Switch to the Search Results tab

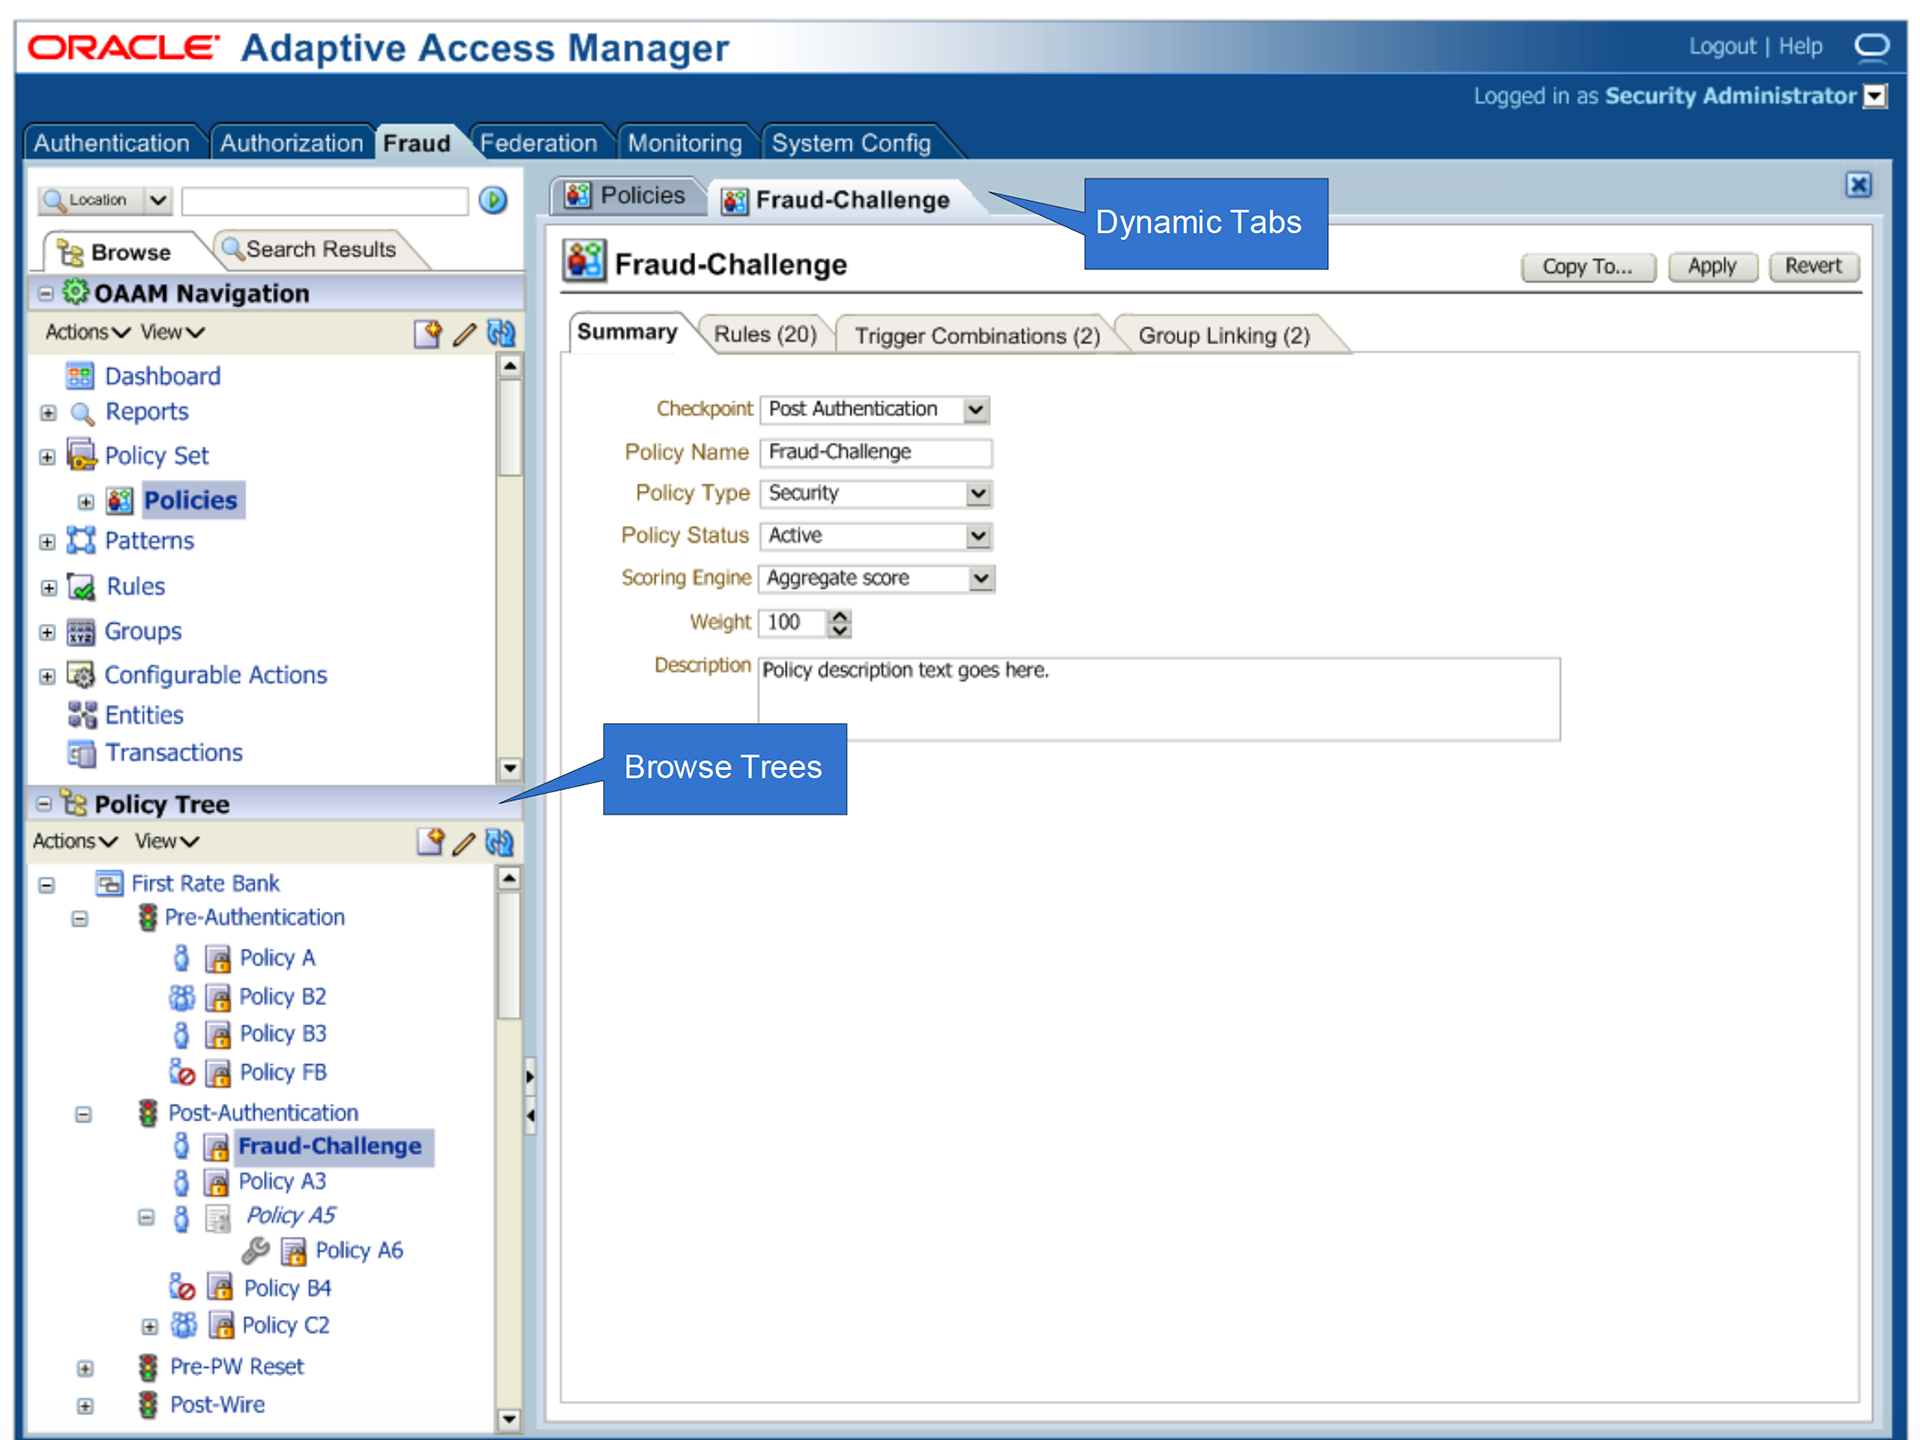pyautogui.click(x=309, y=250)
